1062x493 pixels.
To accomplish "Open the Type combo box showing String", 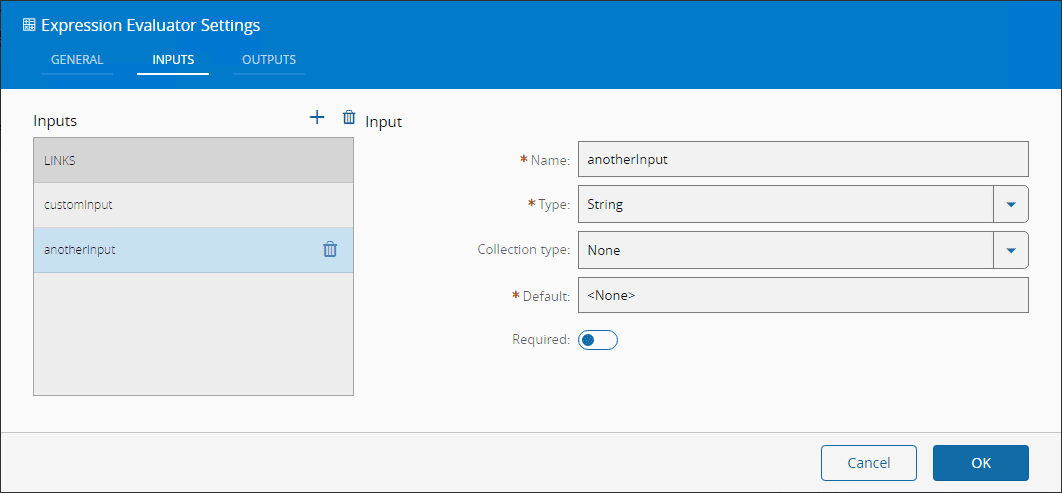I will pos(785,205).
